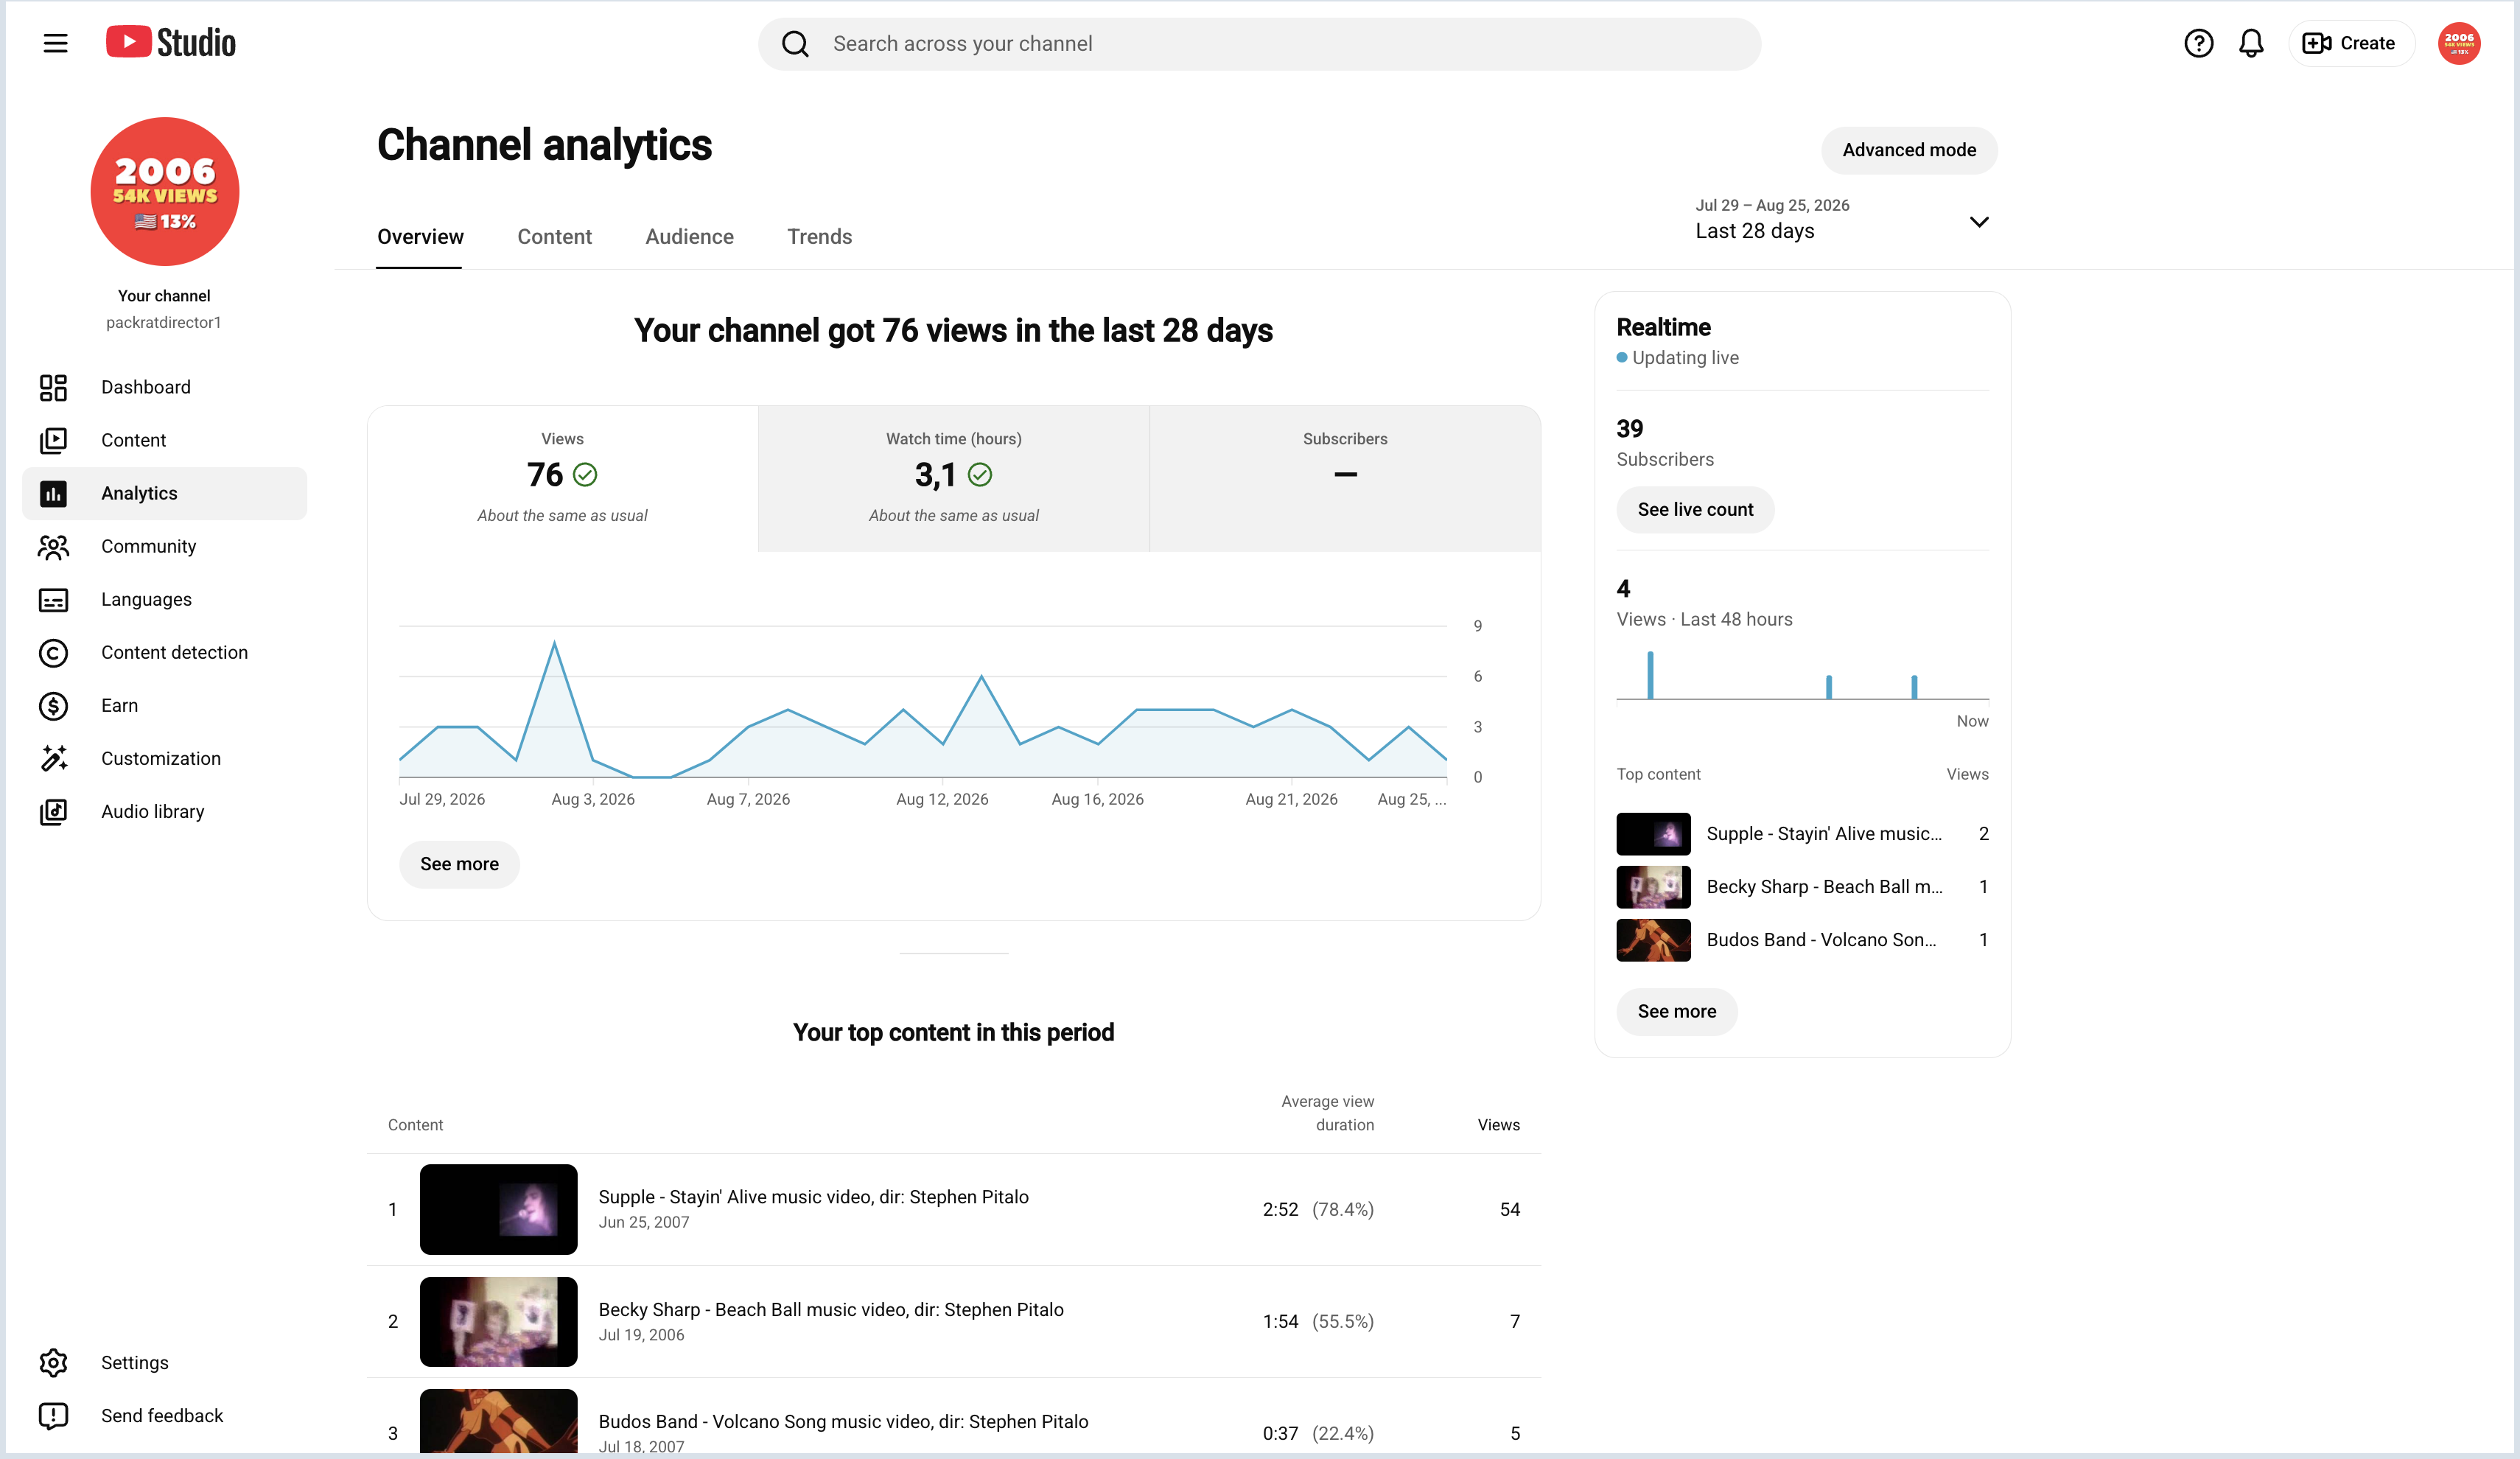Switch to the Trends tab
Screen dimensions: 2520x1459
point(819,237)
